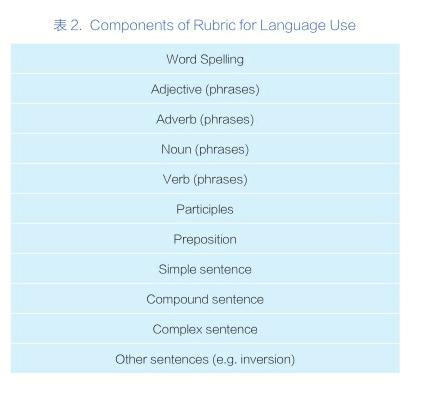Select the 'Adverb (phrases)' row
The width and height of the screenshot is (424, 394).
coord(205,119)
